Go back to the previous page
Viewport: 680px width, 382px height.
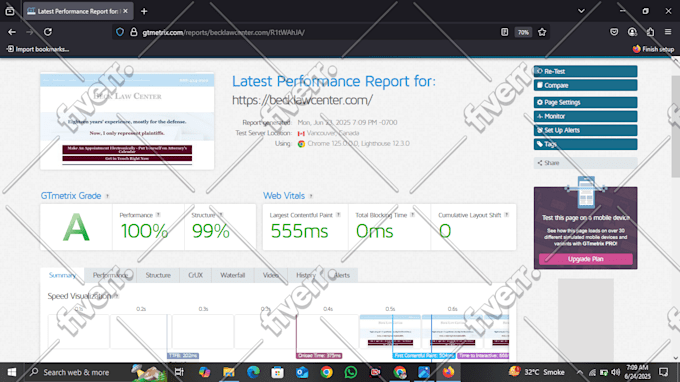(x=12, y=32)
